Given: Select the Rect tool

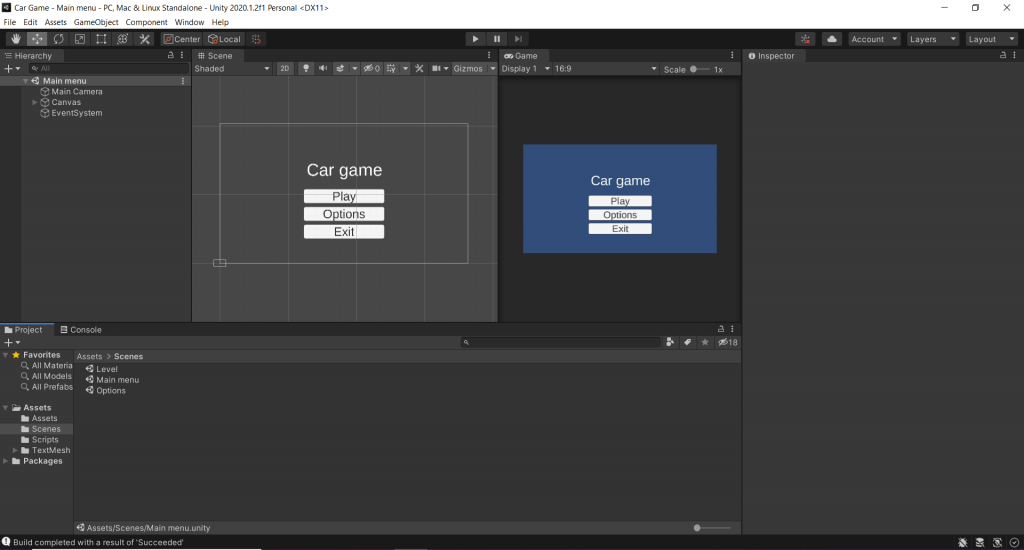Looking at the screenshot, I should (101, 39).
